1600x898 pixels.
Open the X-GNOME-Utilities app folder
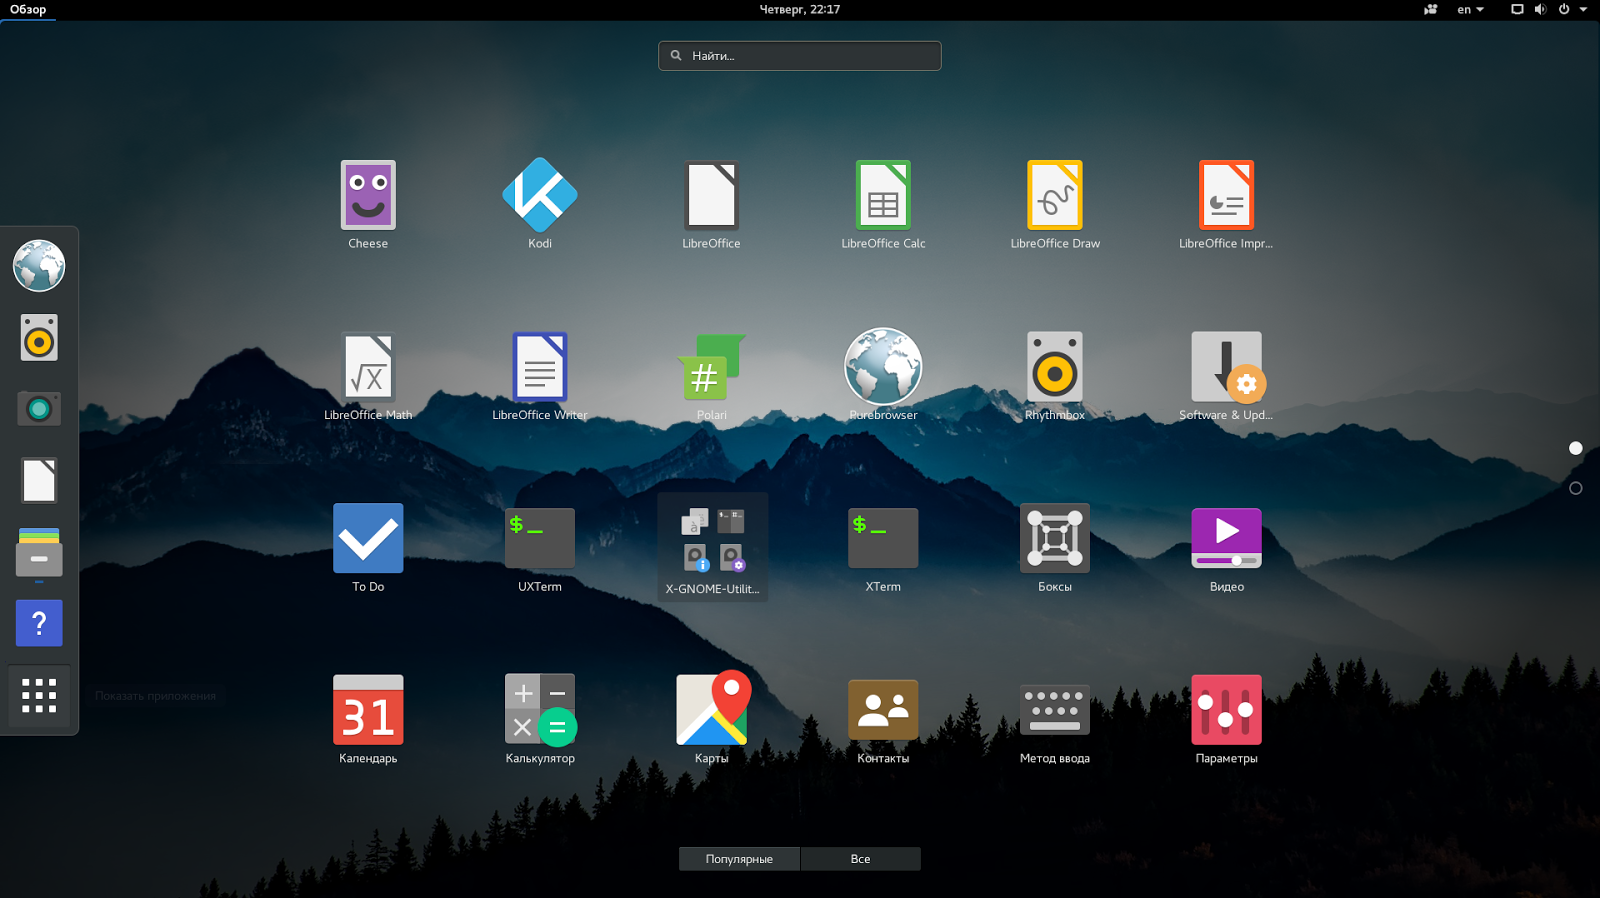pyautogui.click(x=712, y=546)
